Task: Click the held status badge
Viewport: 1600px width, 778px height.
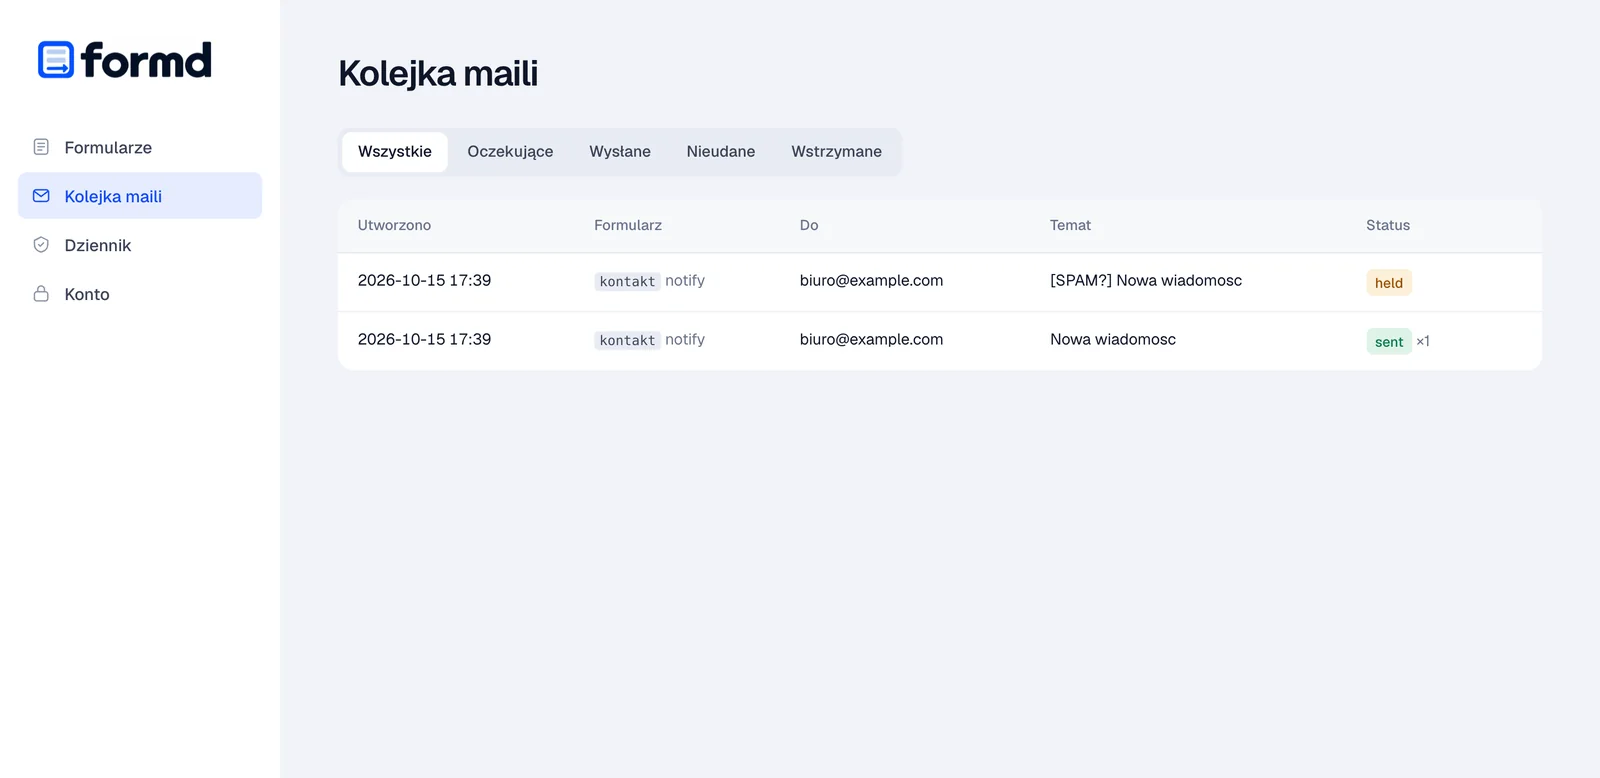Action: coord(1389,283)
